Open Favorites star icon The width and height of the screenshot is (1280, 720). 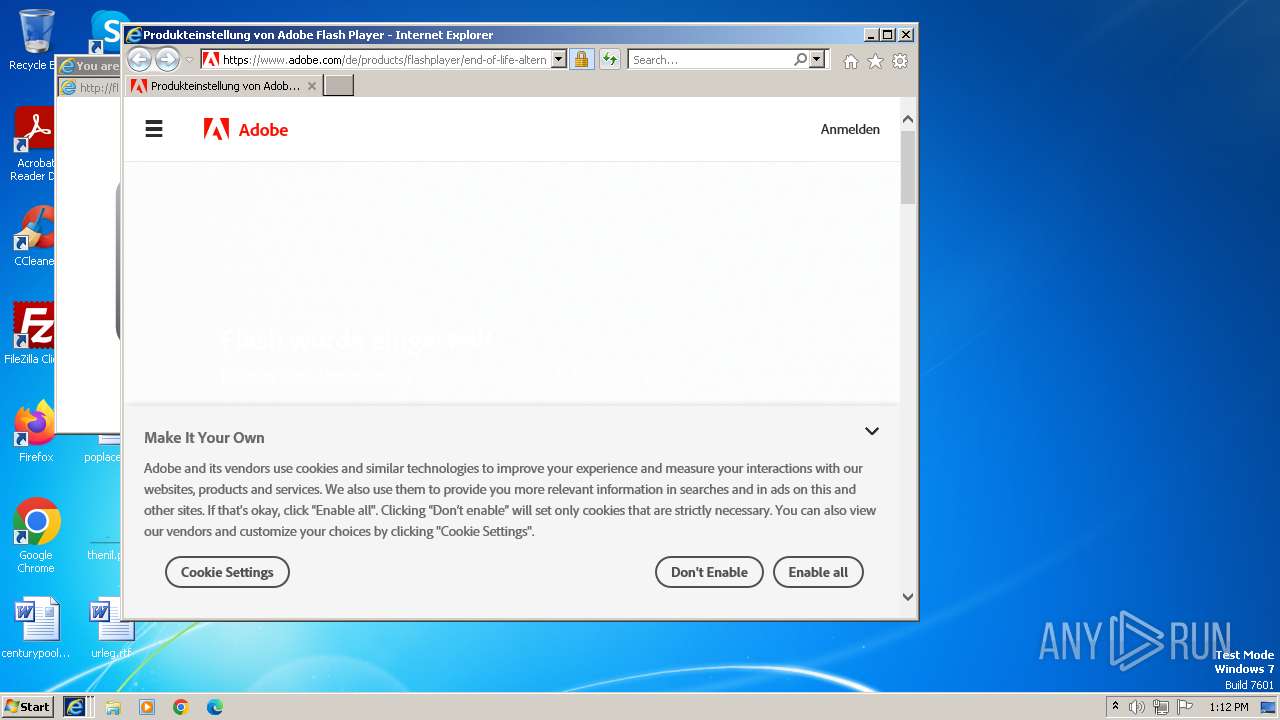pos(875,61)
